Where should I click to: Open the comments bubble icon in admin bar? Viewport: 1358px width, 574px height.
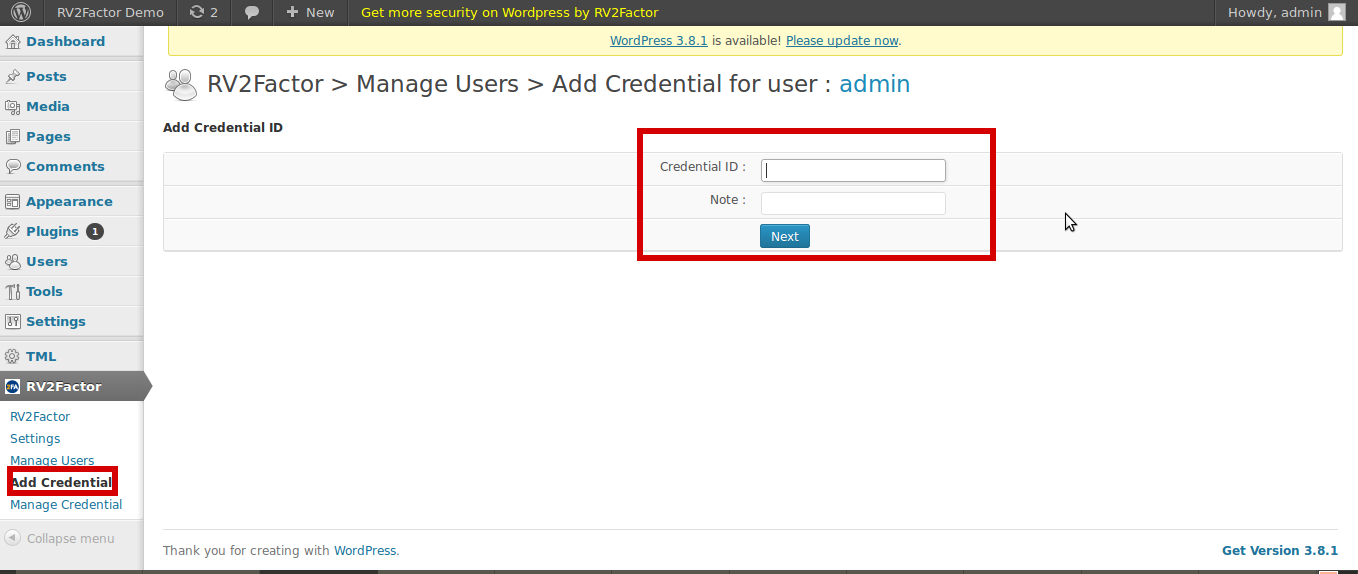253,13
